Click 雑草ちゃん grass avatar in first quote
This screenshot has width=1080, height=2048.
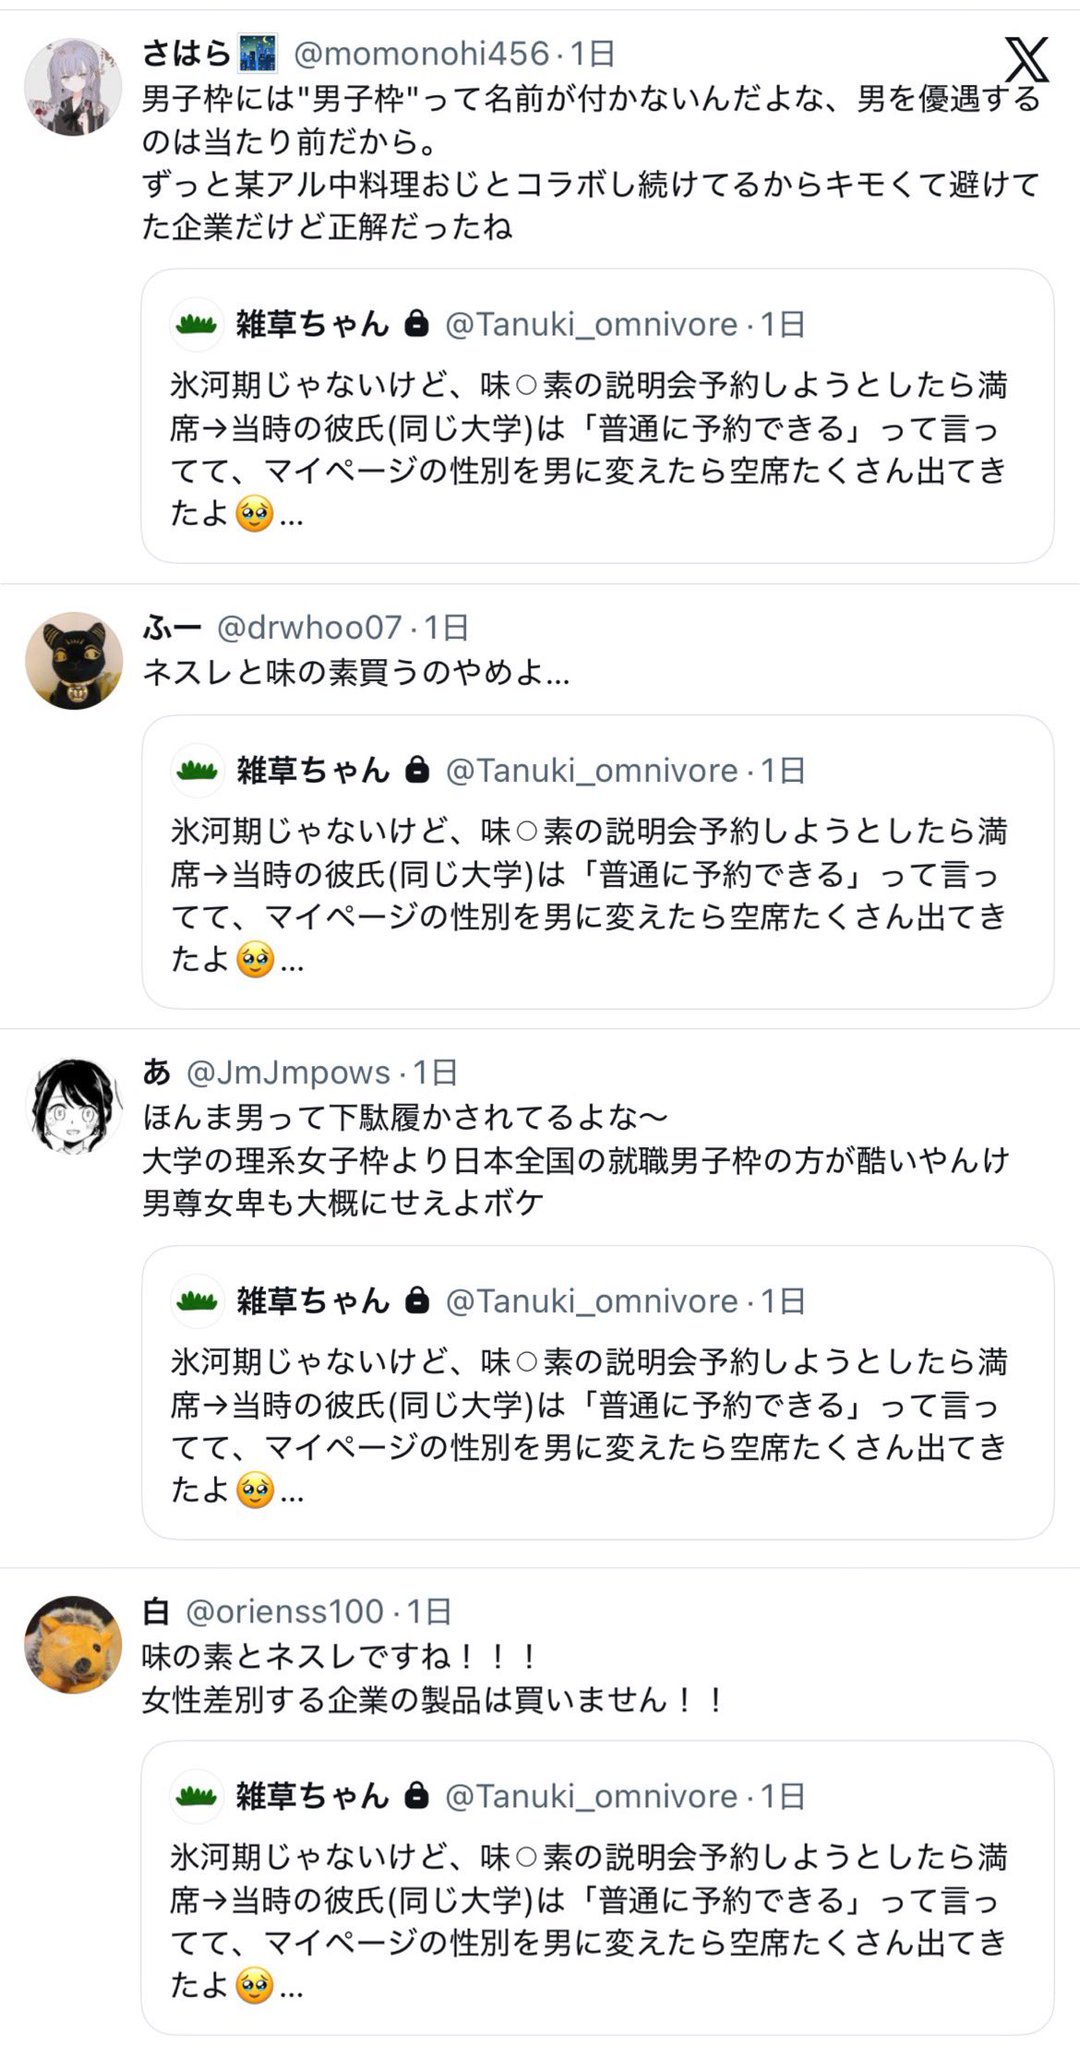tap(197, 324)
